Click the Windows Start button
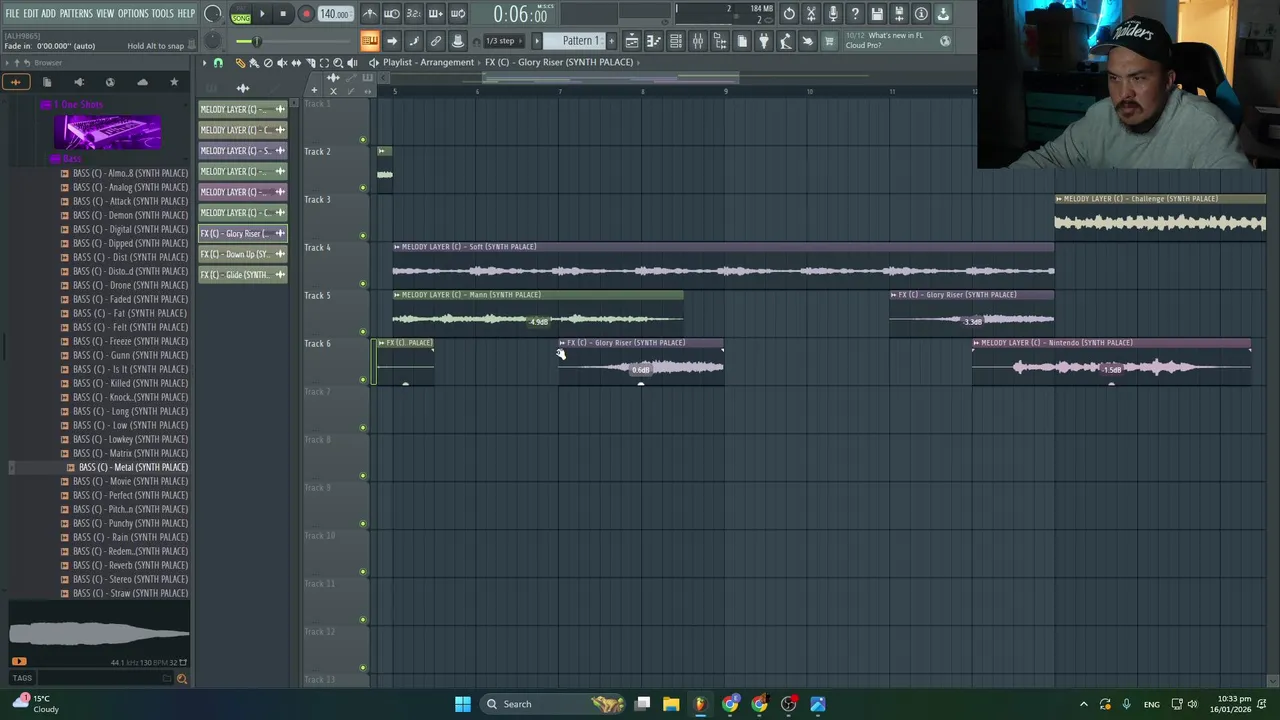 pyautogui.click(x=463, y=704)
